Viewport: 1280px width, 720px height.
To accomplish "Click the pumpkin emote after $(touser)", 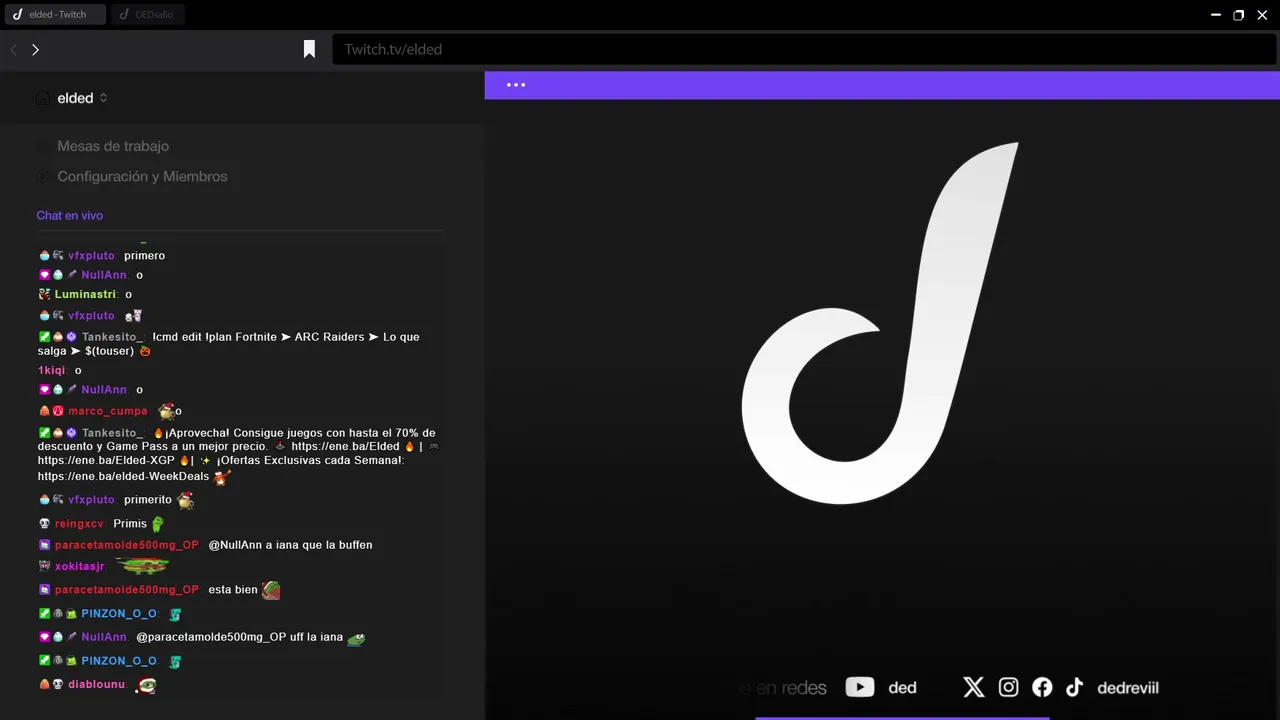I will 146,351.
